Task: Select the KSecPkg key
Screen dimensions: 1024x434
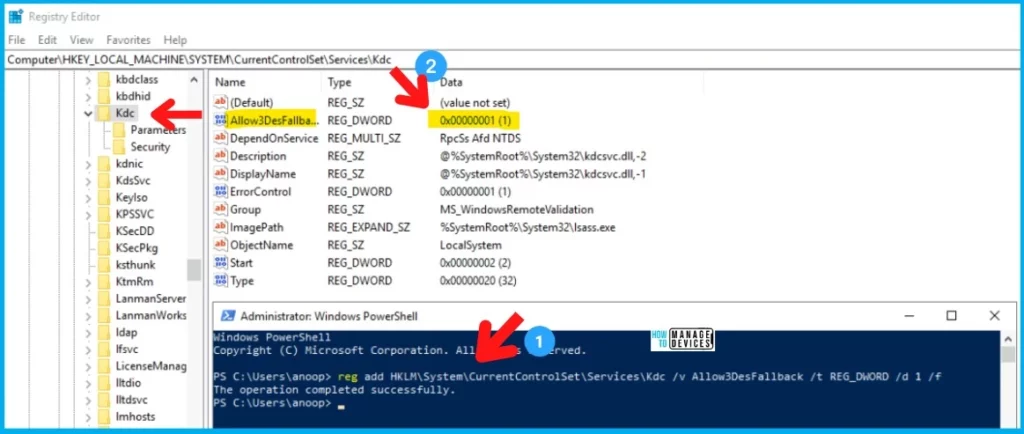Action: click(x=136, y=248)
